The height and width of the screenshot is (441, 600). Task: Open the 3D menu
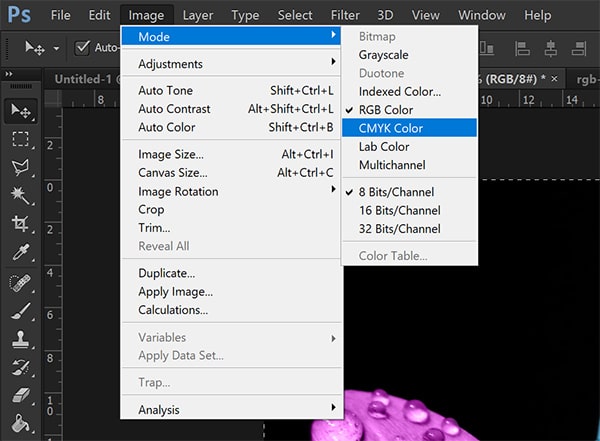[385, 15]
